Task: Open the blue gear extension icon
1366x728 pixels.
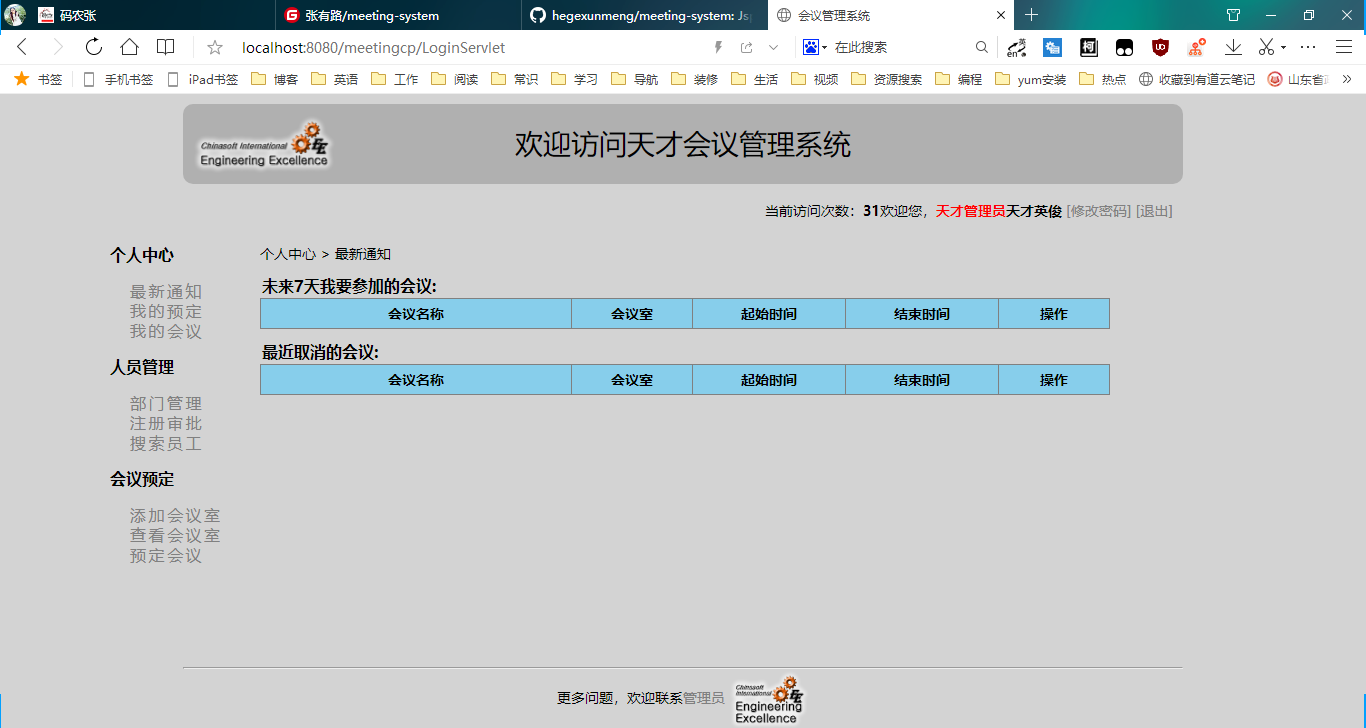Action: pos(1052,46)
